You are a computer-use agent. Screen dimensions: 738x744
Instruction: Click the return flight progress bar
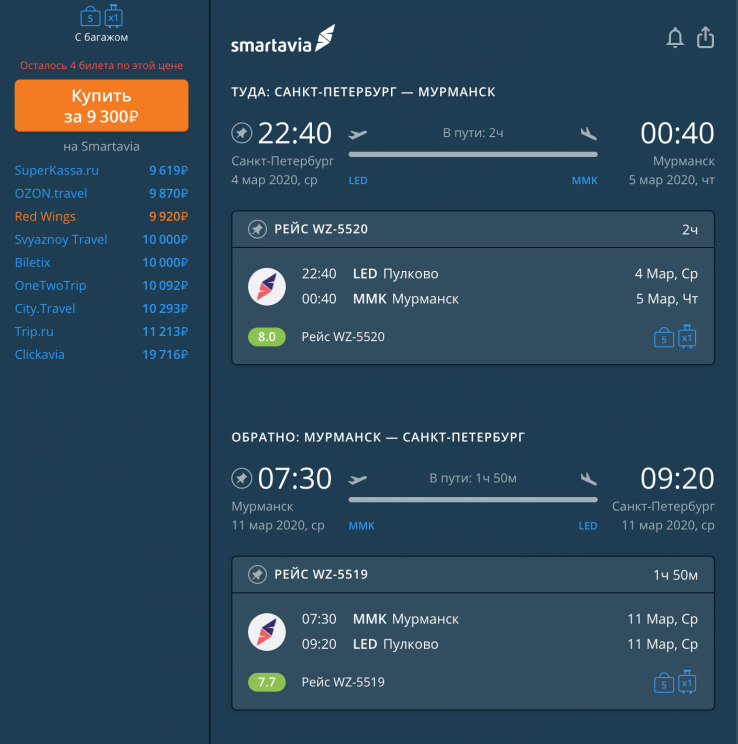point(473,500)
